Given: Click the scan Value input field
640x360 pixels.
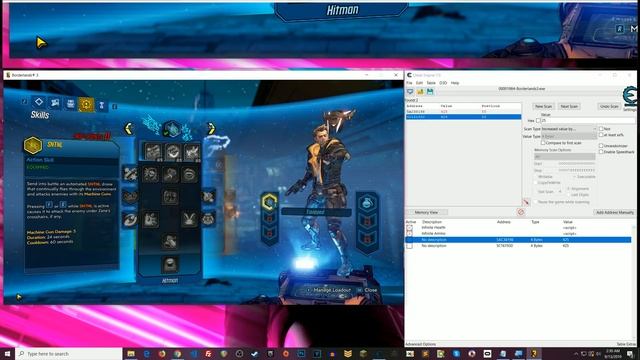Looking at the screenshot, I should (588, 121).
